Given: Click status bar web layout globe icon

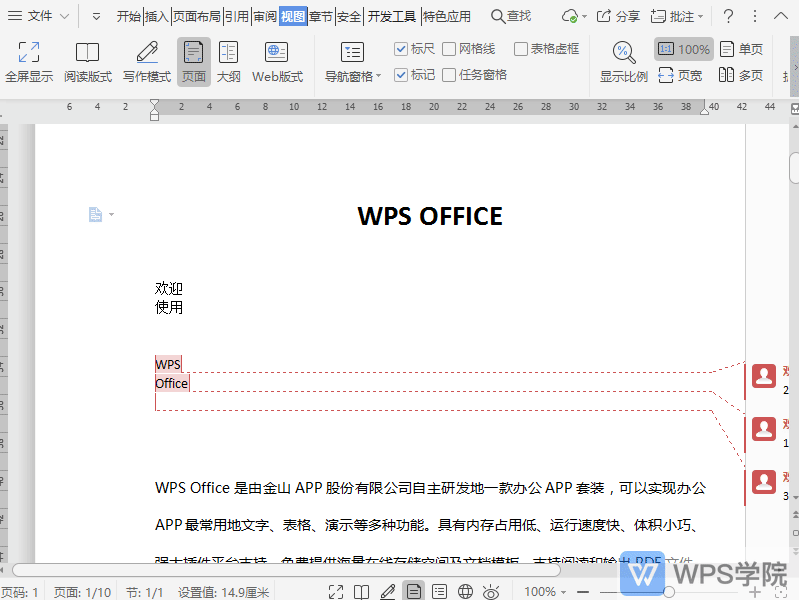Looking at the screenshot, I should (x=465, y=592).
